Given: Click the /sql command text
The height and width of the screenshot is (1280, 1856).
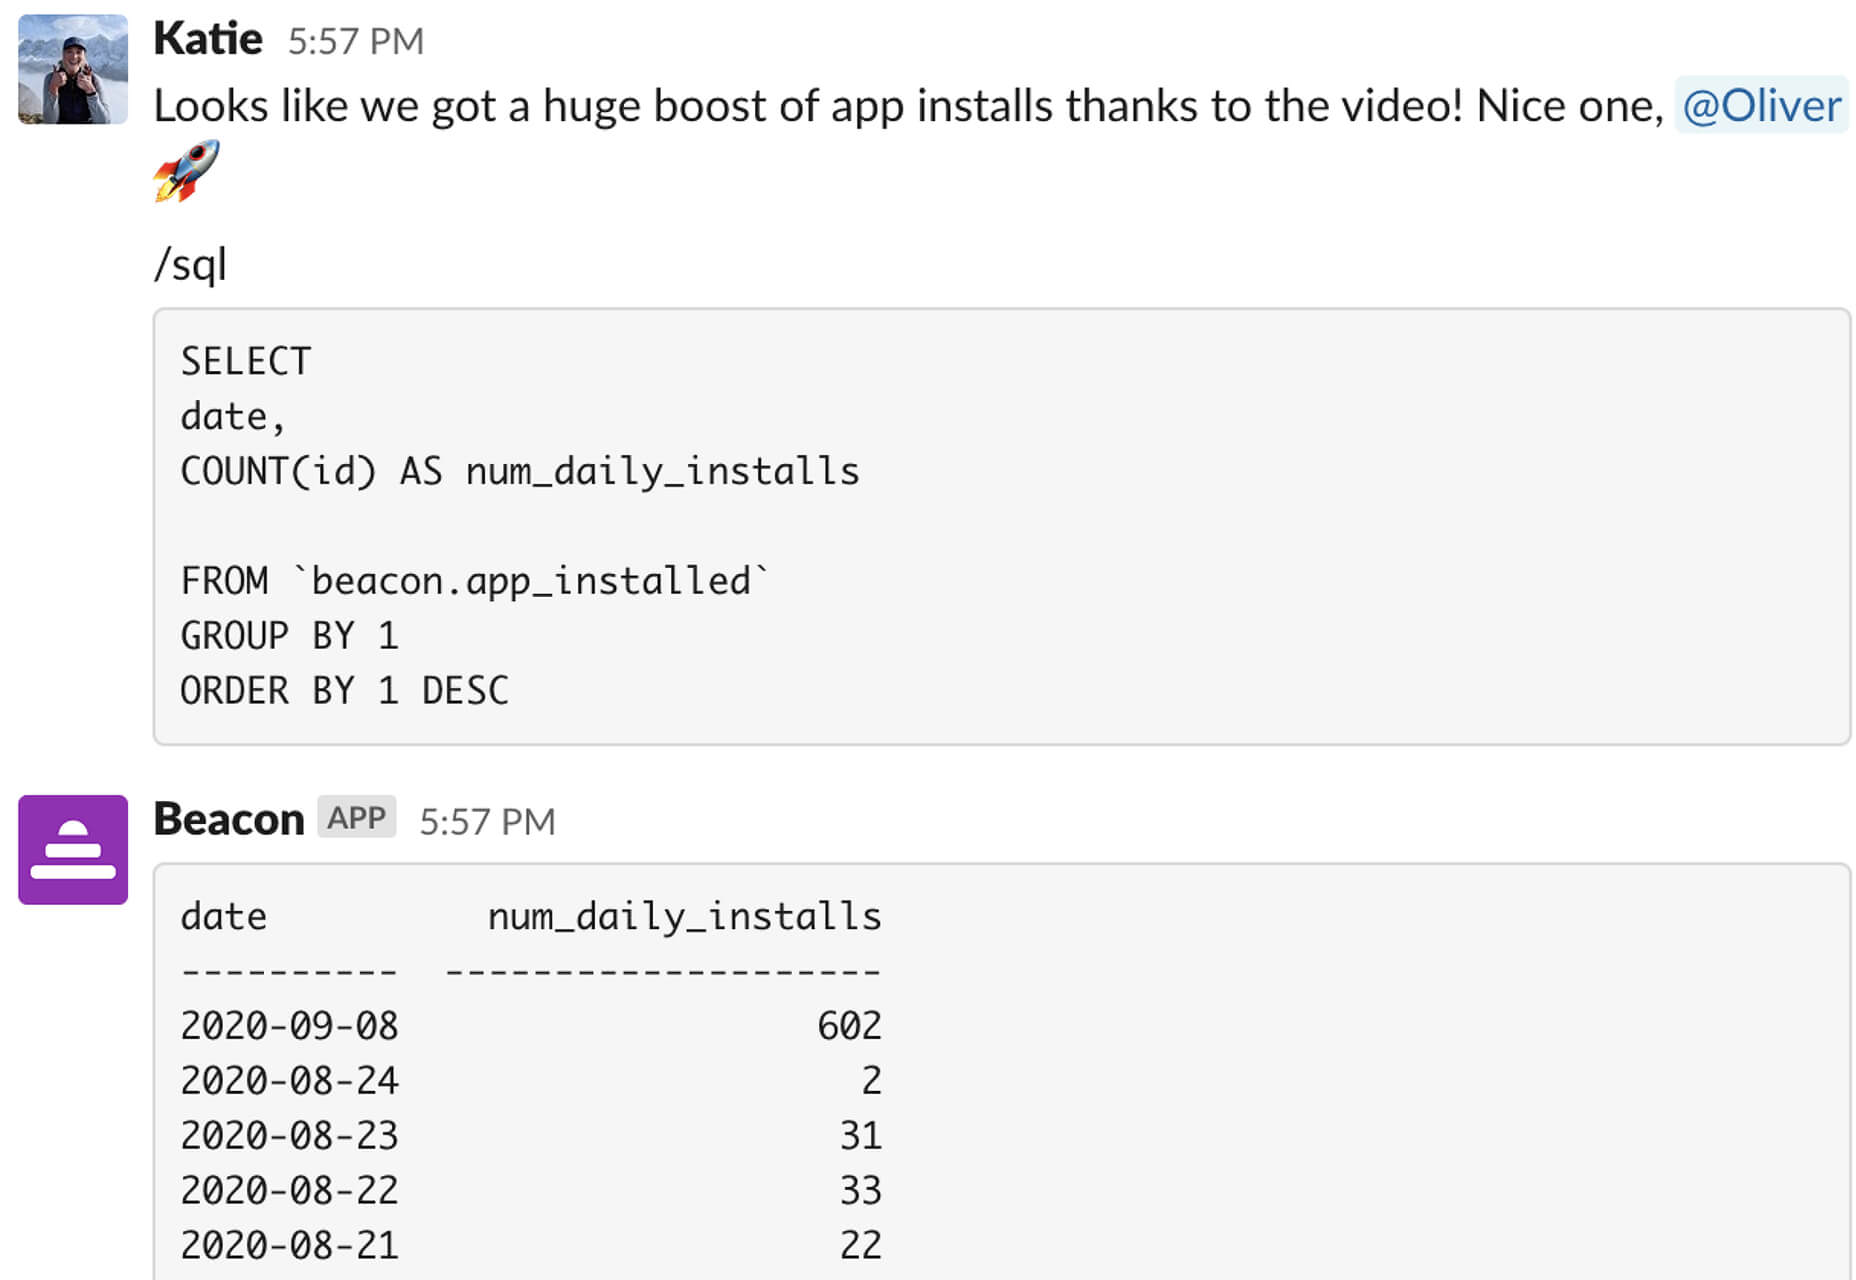Looking at the screenshot, I should tap(190, 265).
